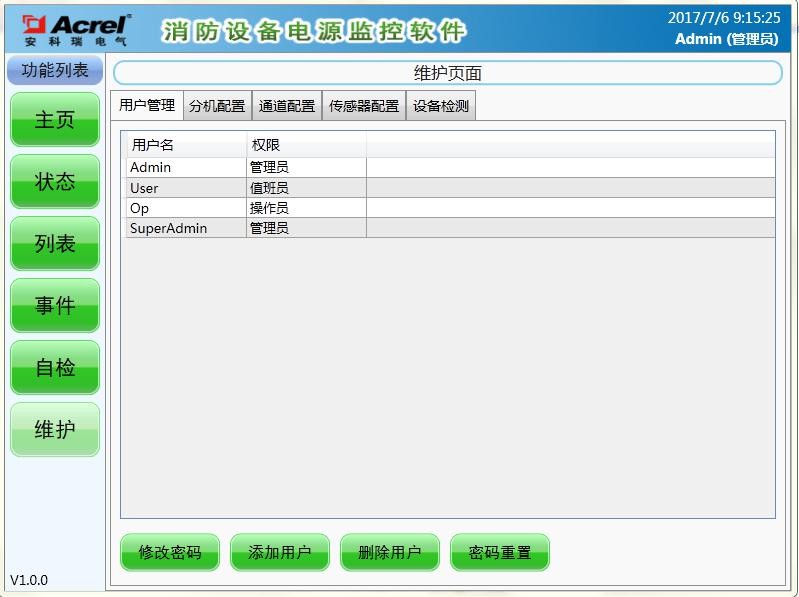Click the 添加用户 button
Viewport: 799px width, 597px height.
(280, 552)
